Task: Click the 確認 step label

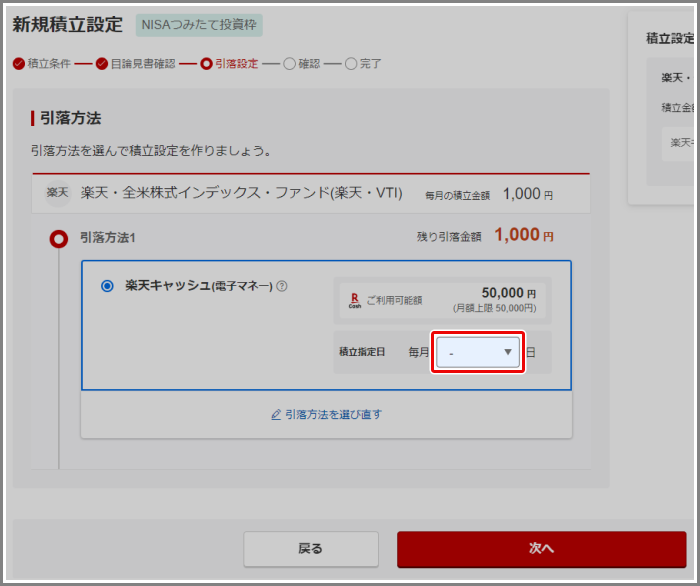Action: tap(309, 64)
